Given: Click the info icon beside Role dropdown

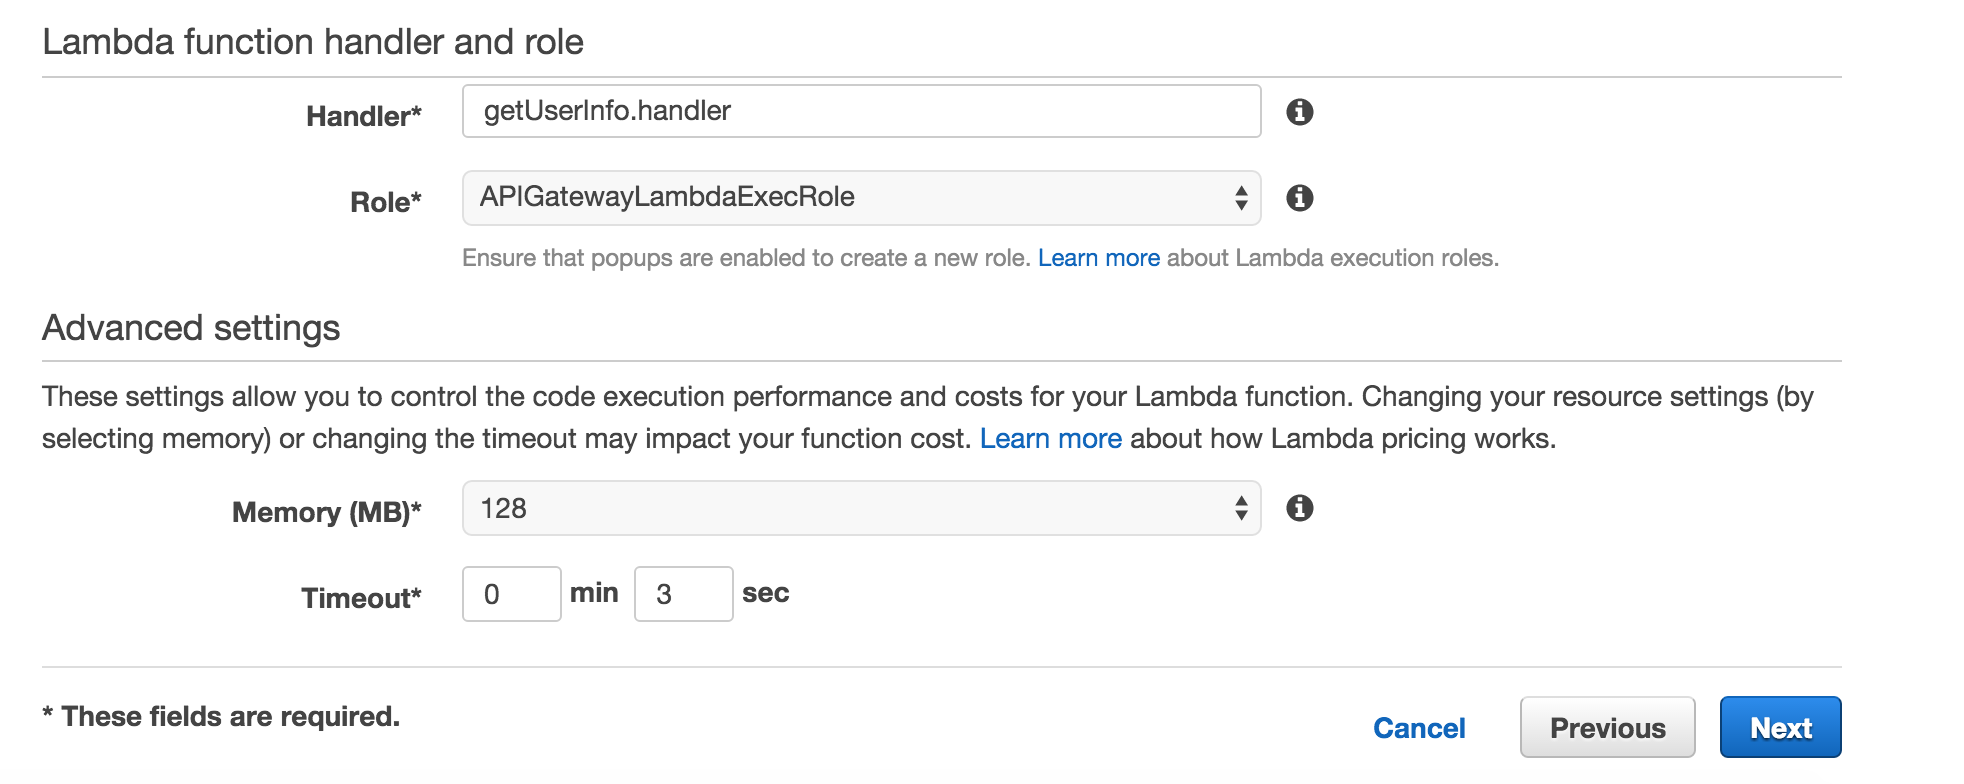Looking at the screenshot, I should coord(1299,198).
